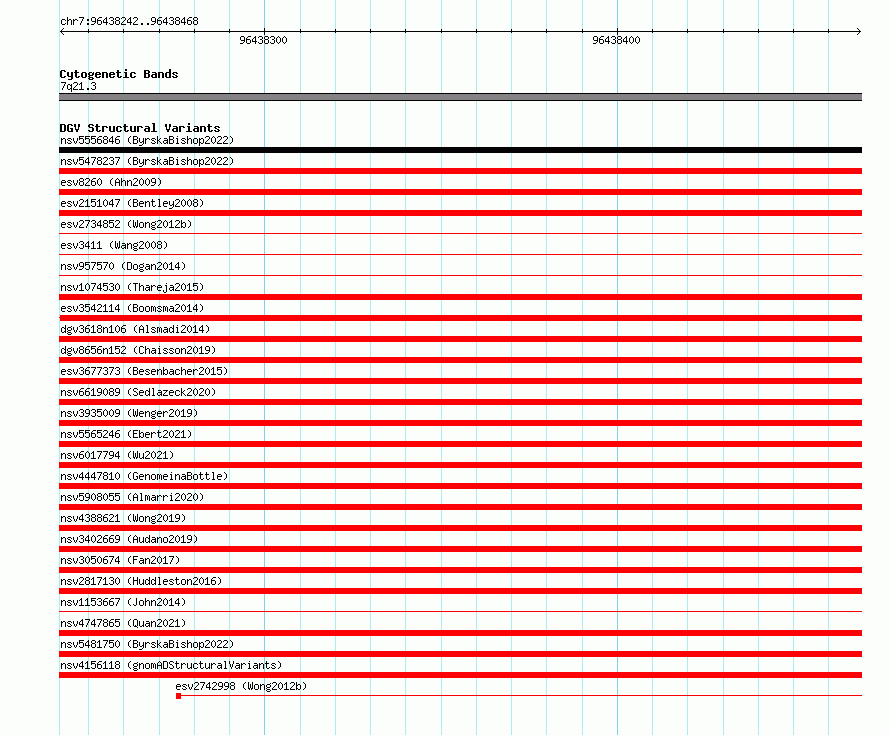Open variant dgv8656n152 (Chaisson2019)
Image resolution: width=890 pixels, height=735 pixels.
[138, 350]
